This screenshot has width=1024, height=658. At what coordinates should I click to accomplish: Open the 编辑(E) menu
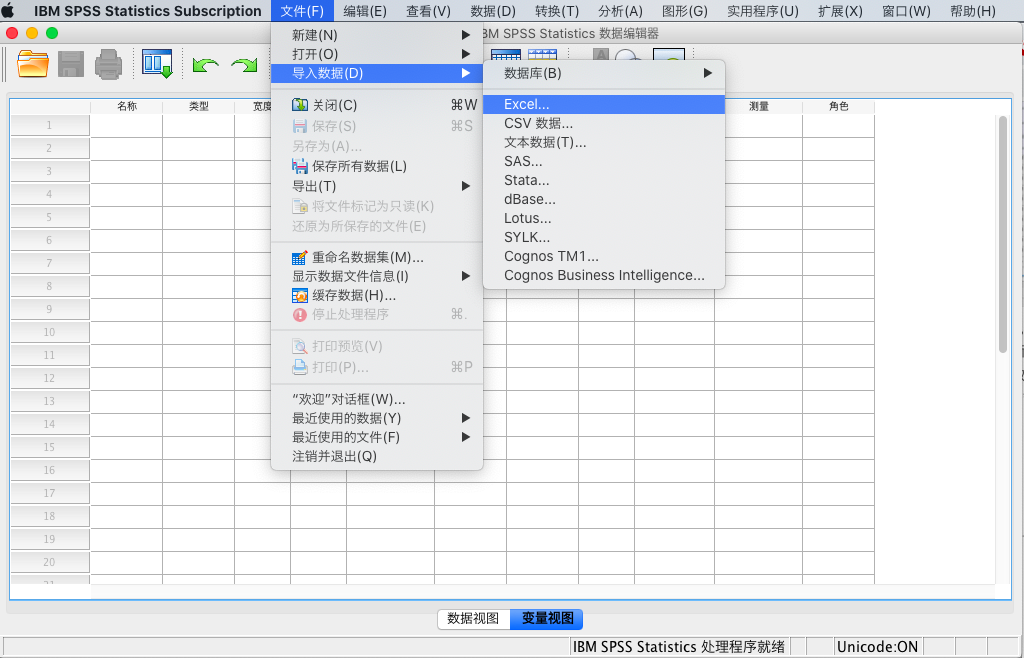tap(365, 10)
